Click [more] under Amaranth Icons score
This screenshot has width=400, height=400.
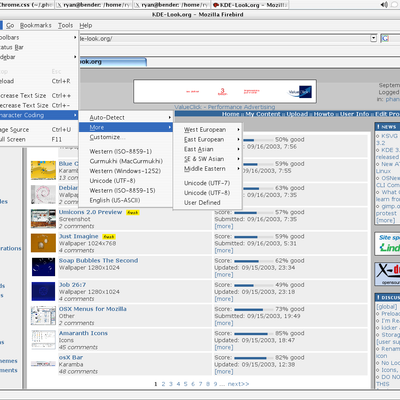[x=224, y=347]
